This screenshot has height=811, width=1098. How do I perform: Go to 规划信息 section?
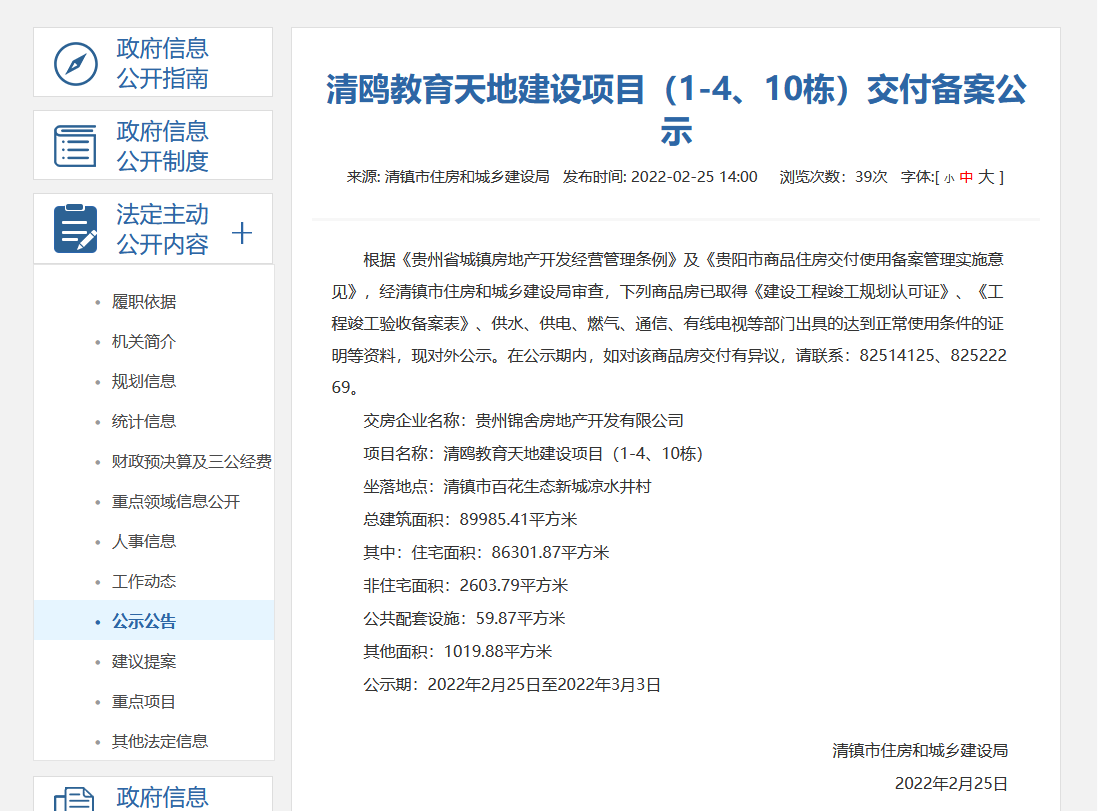click(x=144, y=382)
